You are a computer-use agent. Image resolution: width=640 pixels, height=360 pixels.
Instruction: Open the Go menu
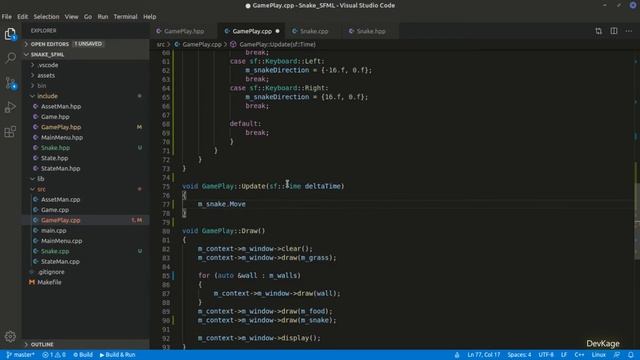(x=88, y=17)
